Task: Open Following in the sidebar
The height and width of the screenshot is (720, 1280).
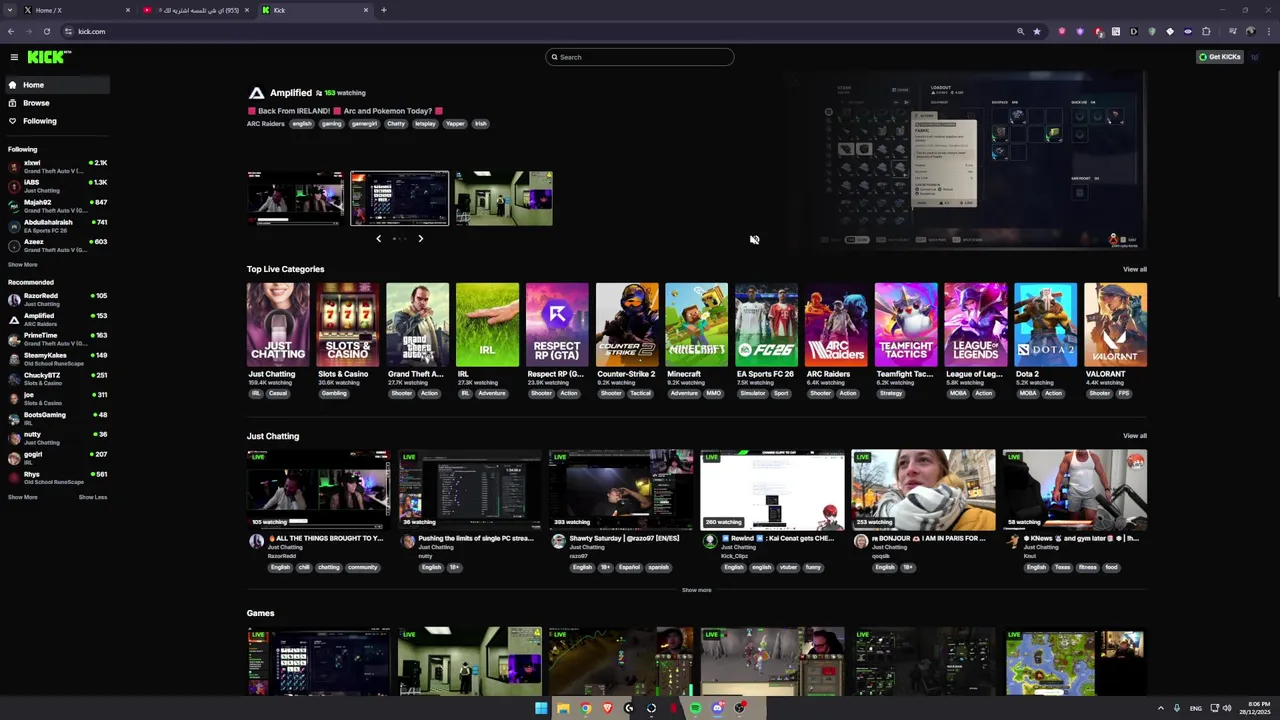Action: click(56, 121)
